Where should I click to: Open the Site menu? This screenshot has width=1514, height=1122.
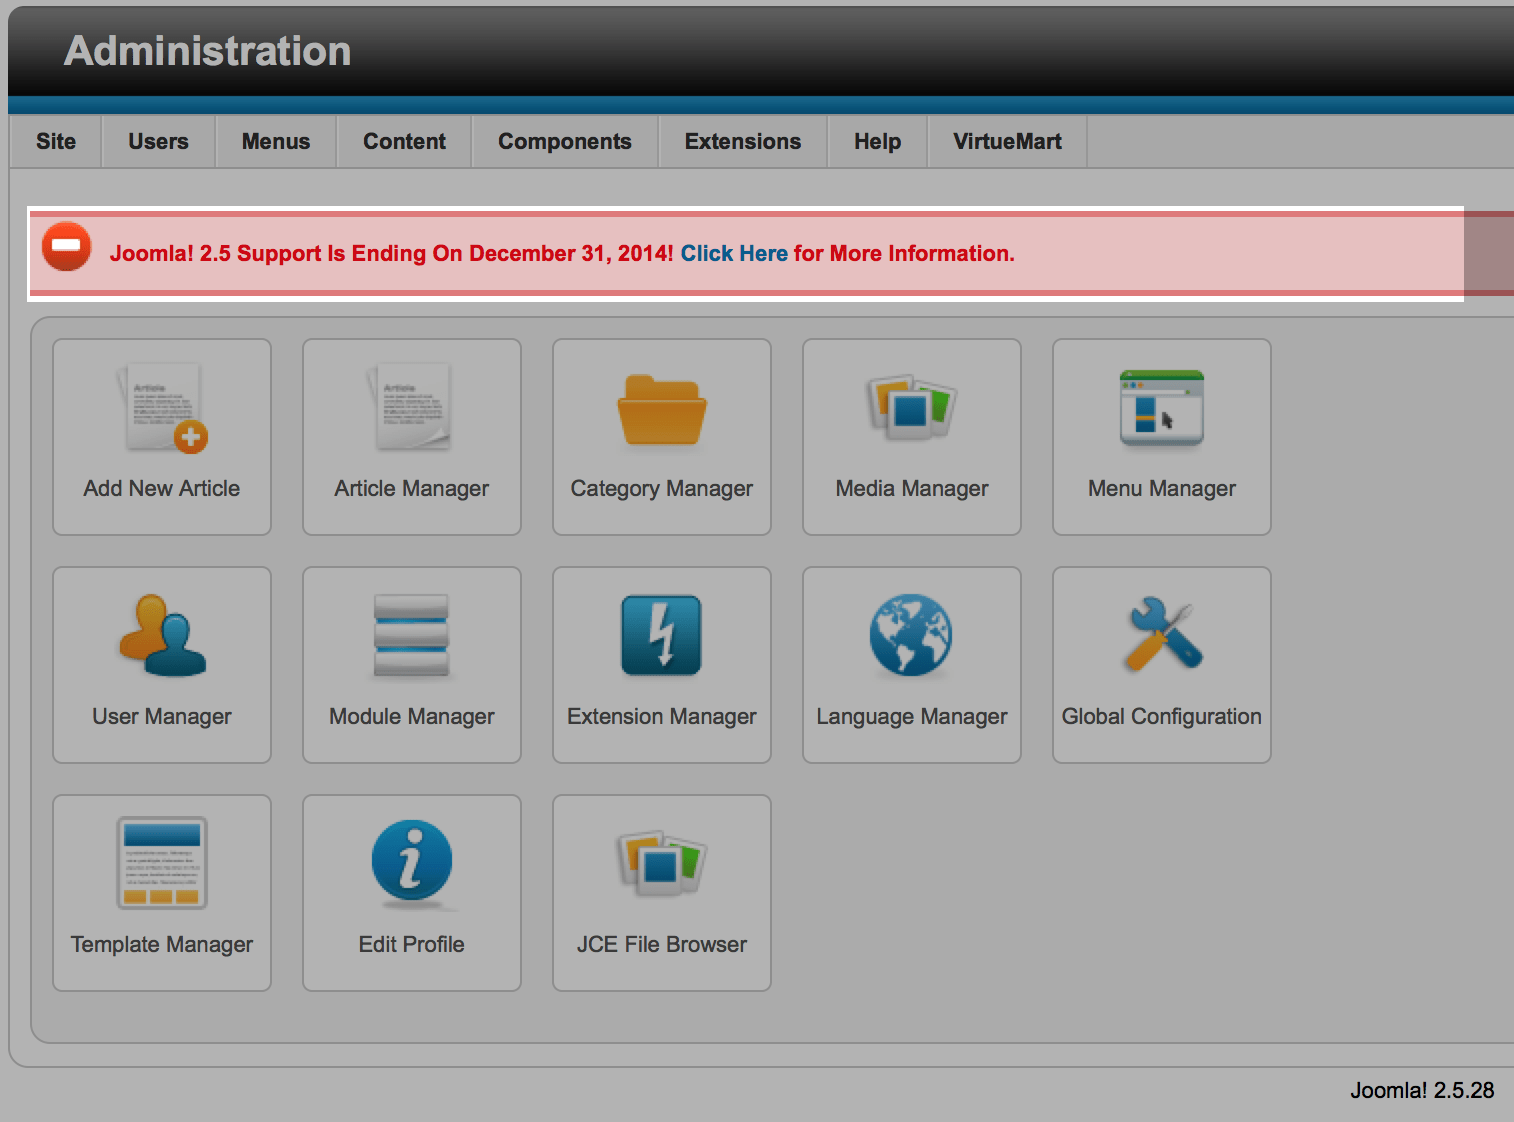click(56, 142)
